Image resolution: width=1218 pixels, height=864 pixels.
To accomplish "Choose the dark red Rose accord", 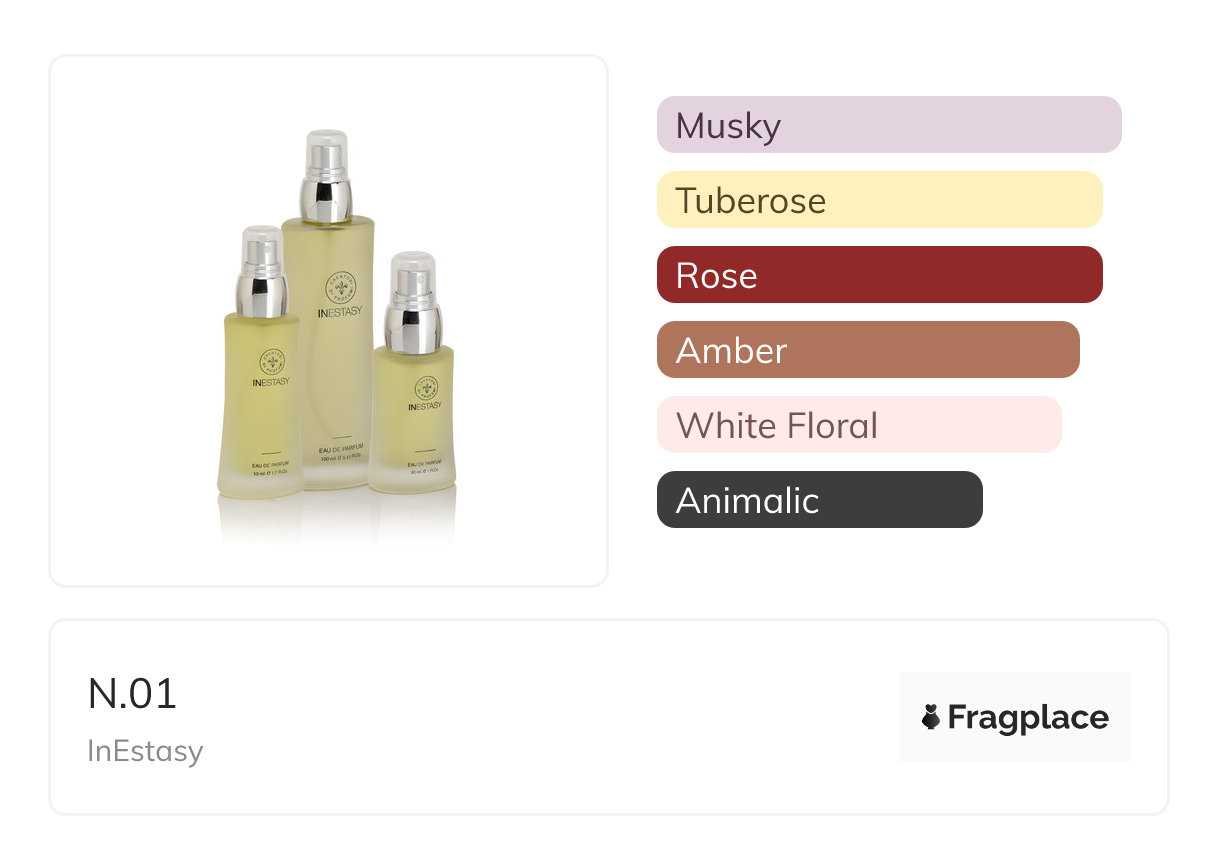I will pos(879,275).
